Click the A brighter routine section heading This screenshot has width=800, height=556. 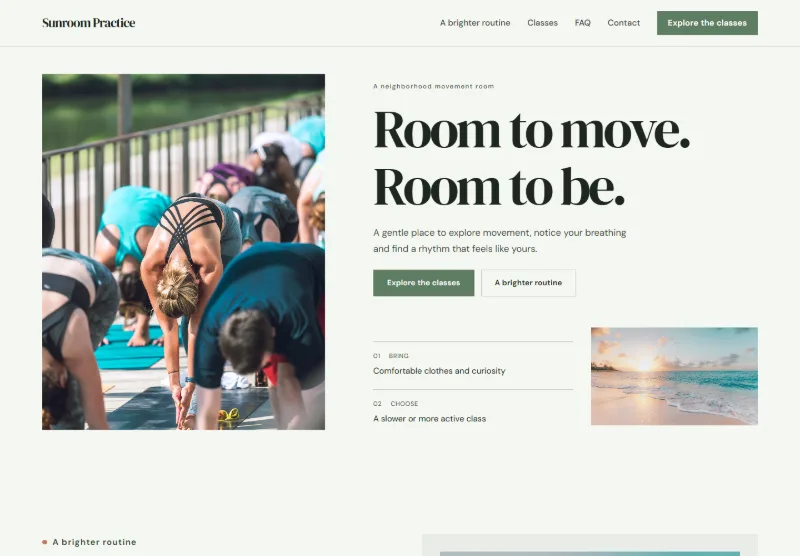[94, 542]
